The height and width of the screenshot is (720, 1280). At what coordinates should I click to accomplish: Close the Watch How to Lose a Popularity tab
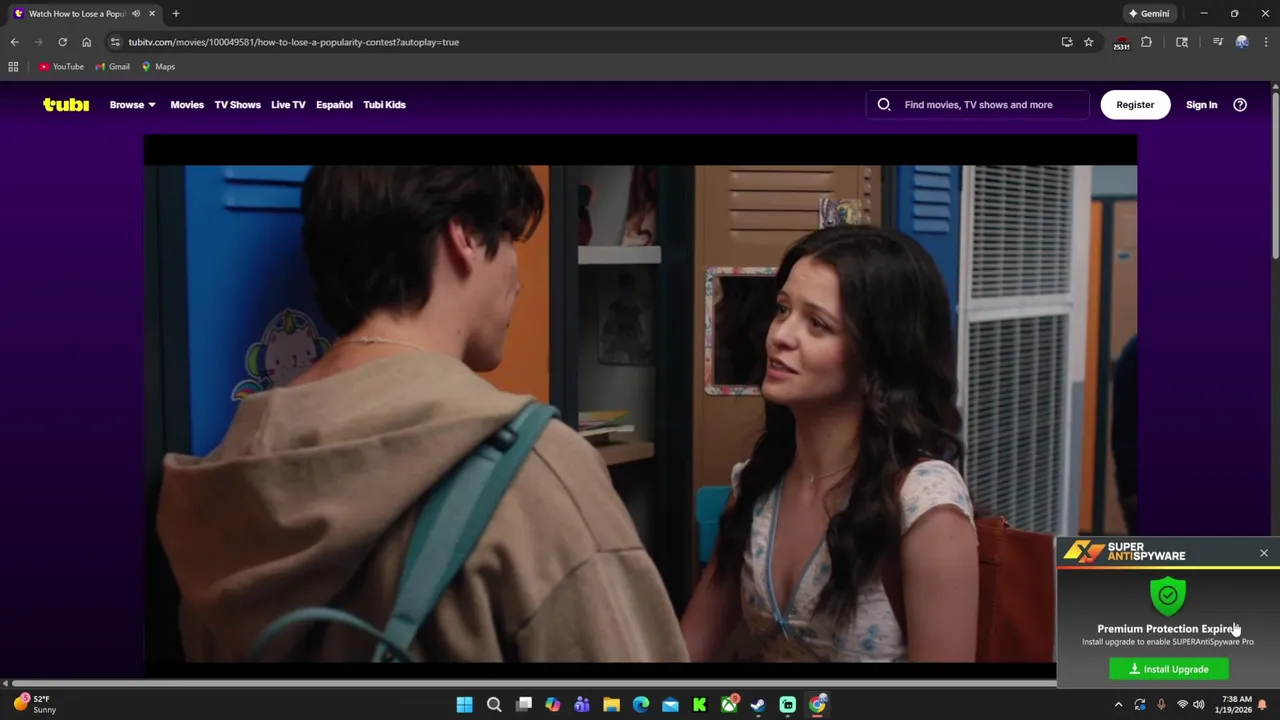click(152, 14)
